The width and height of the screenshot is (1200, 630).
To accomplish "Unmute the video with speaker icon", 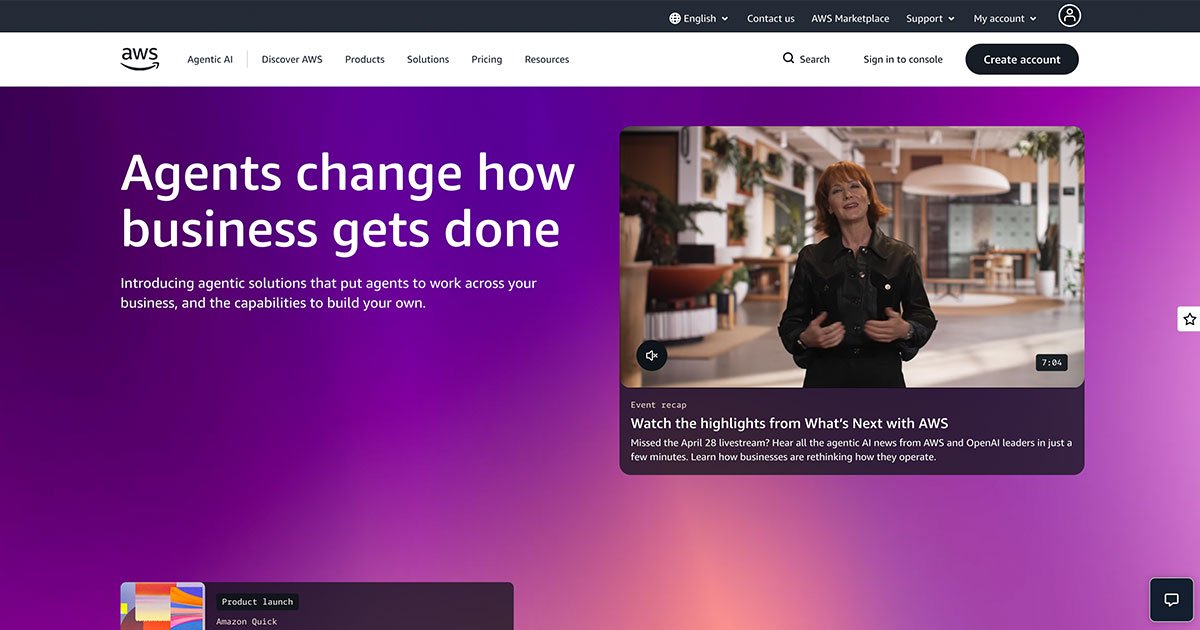I will tap(652, 355).
